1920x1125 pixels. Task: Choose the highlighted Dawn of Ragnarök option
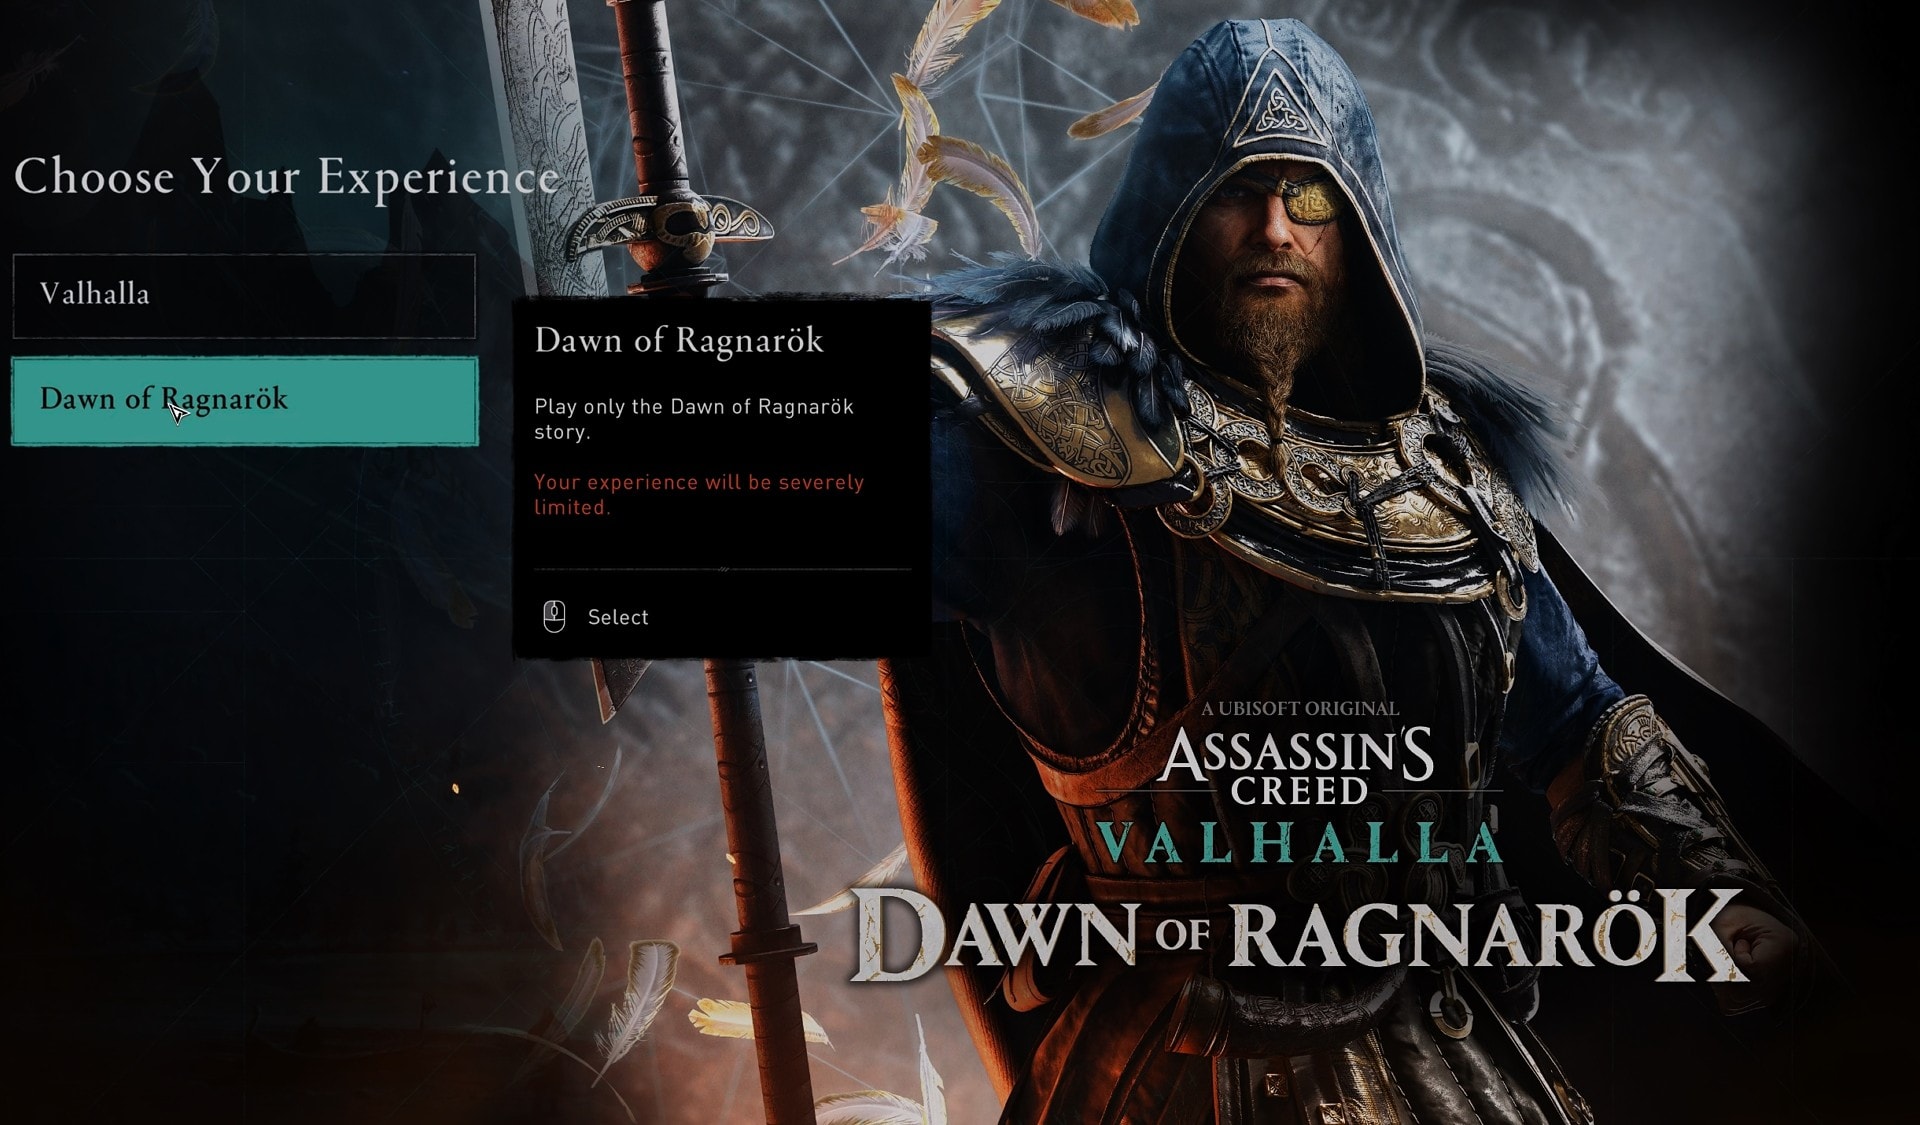[x=244, y=400]
